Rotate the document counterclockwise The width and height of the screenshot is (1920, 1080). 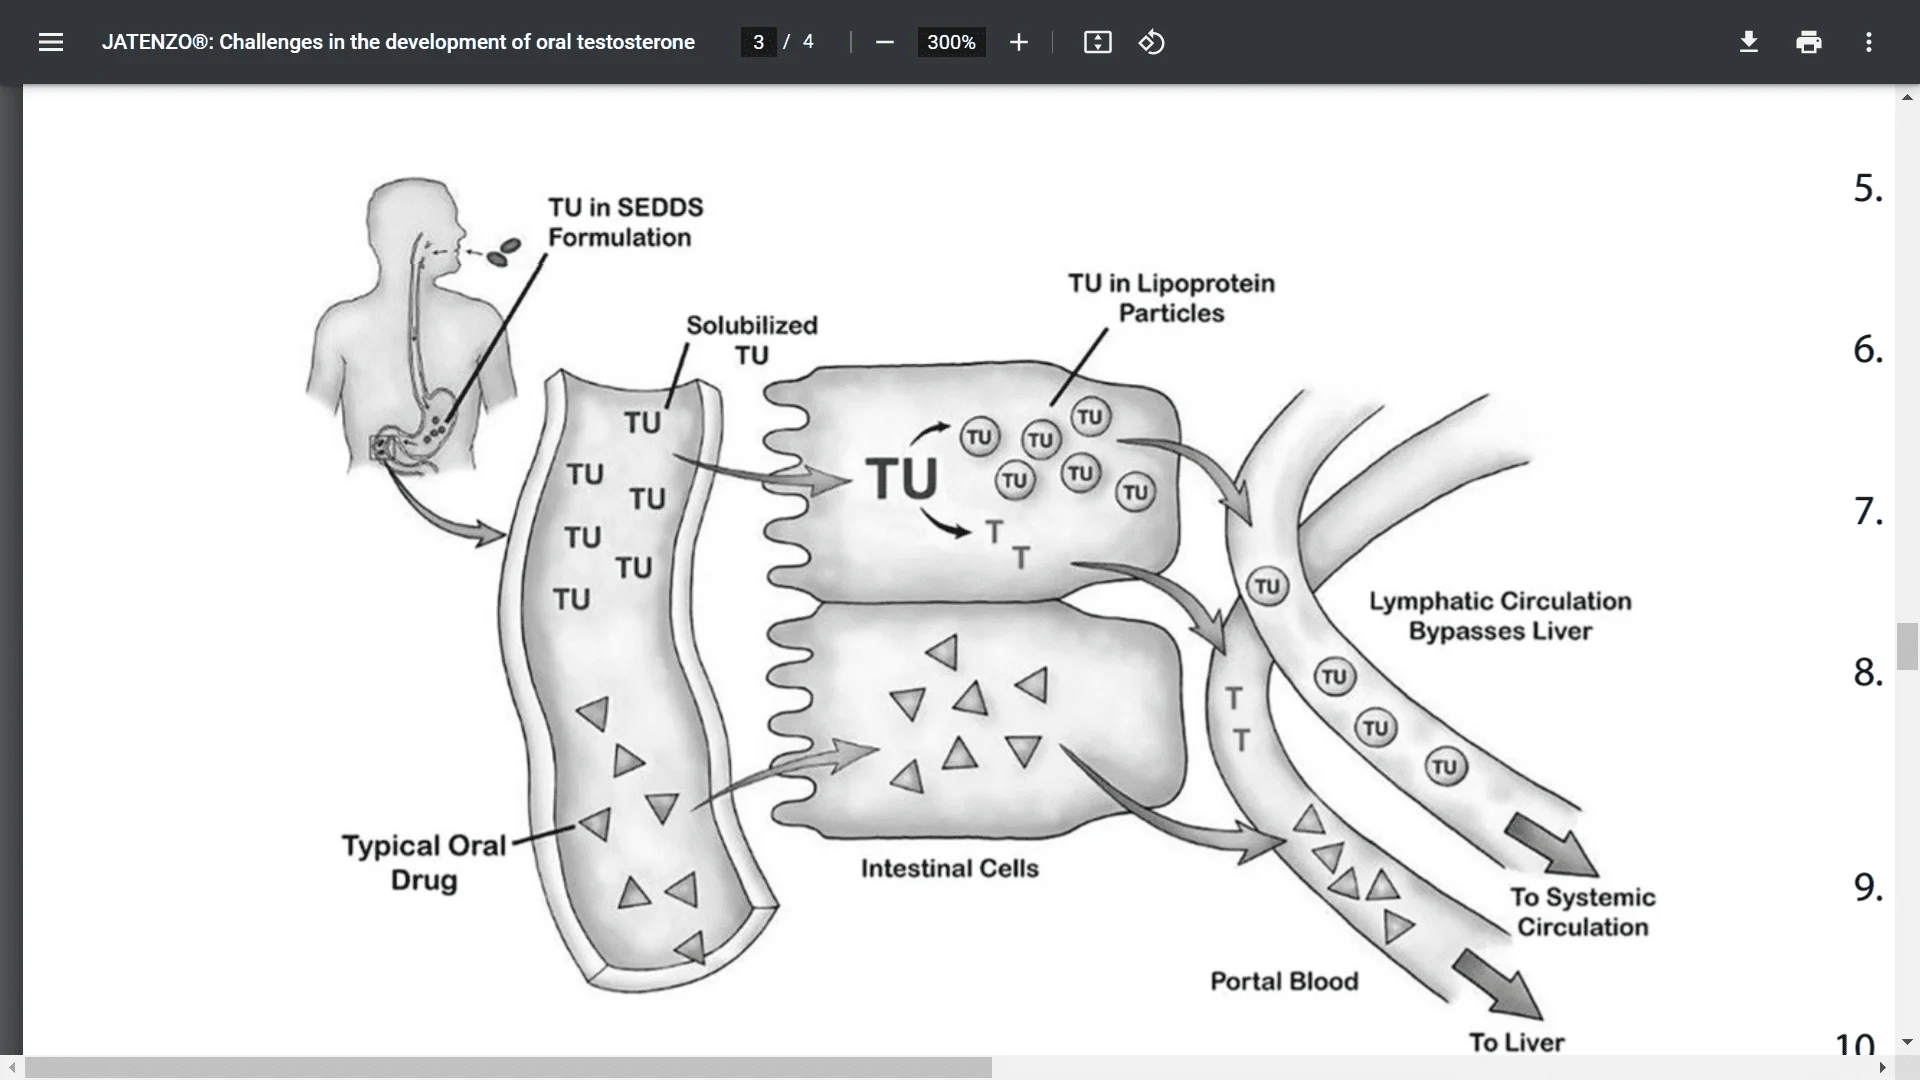click(1151, 42)
